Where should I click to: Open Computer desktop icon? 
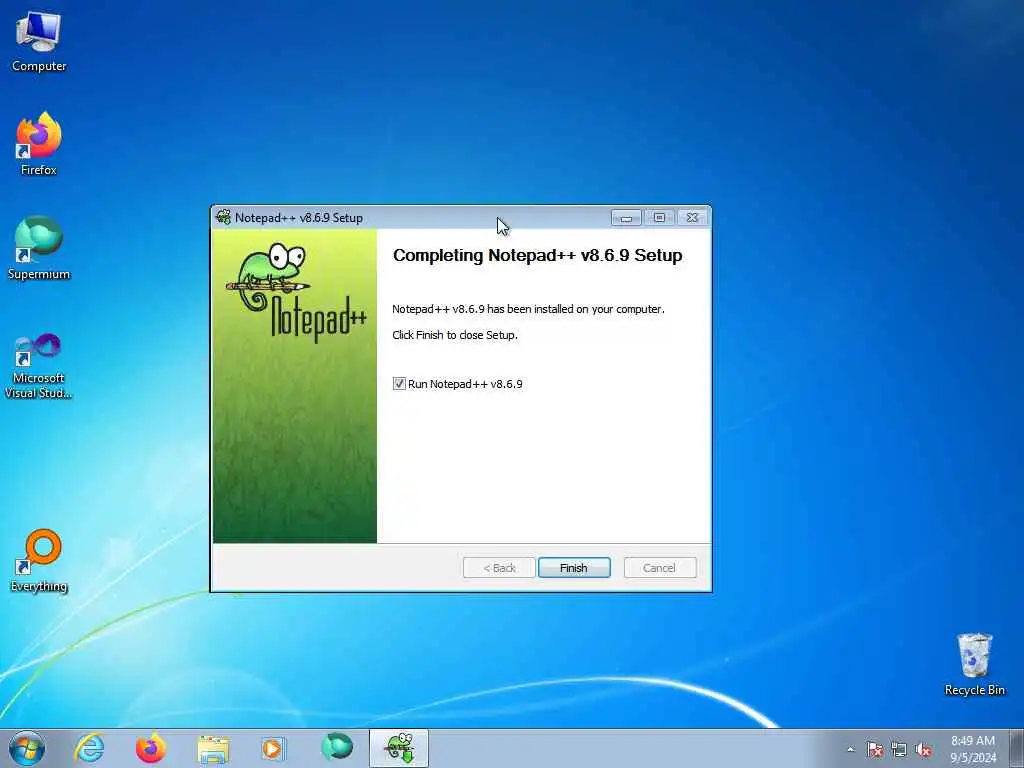(x=39, y=40)
